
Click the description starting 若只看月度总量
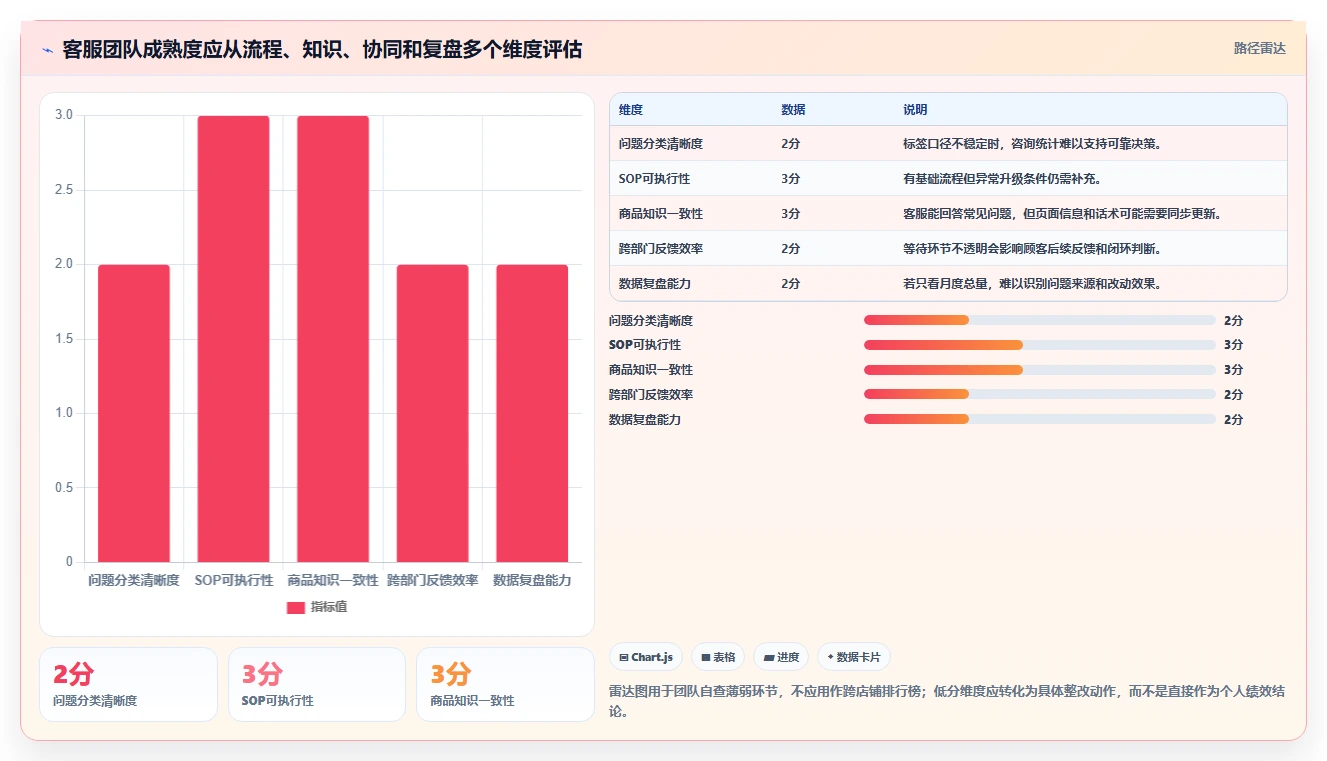[x=1032, y=284]
